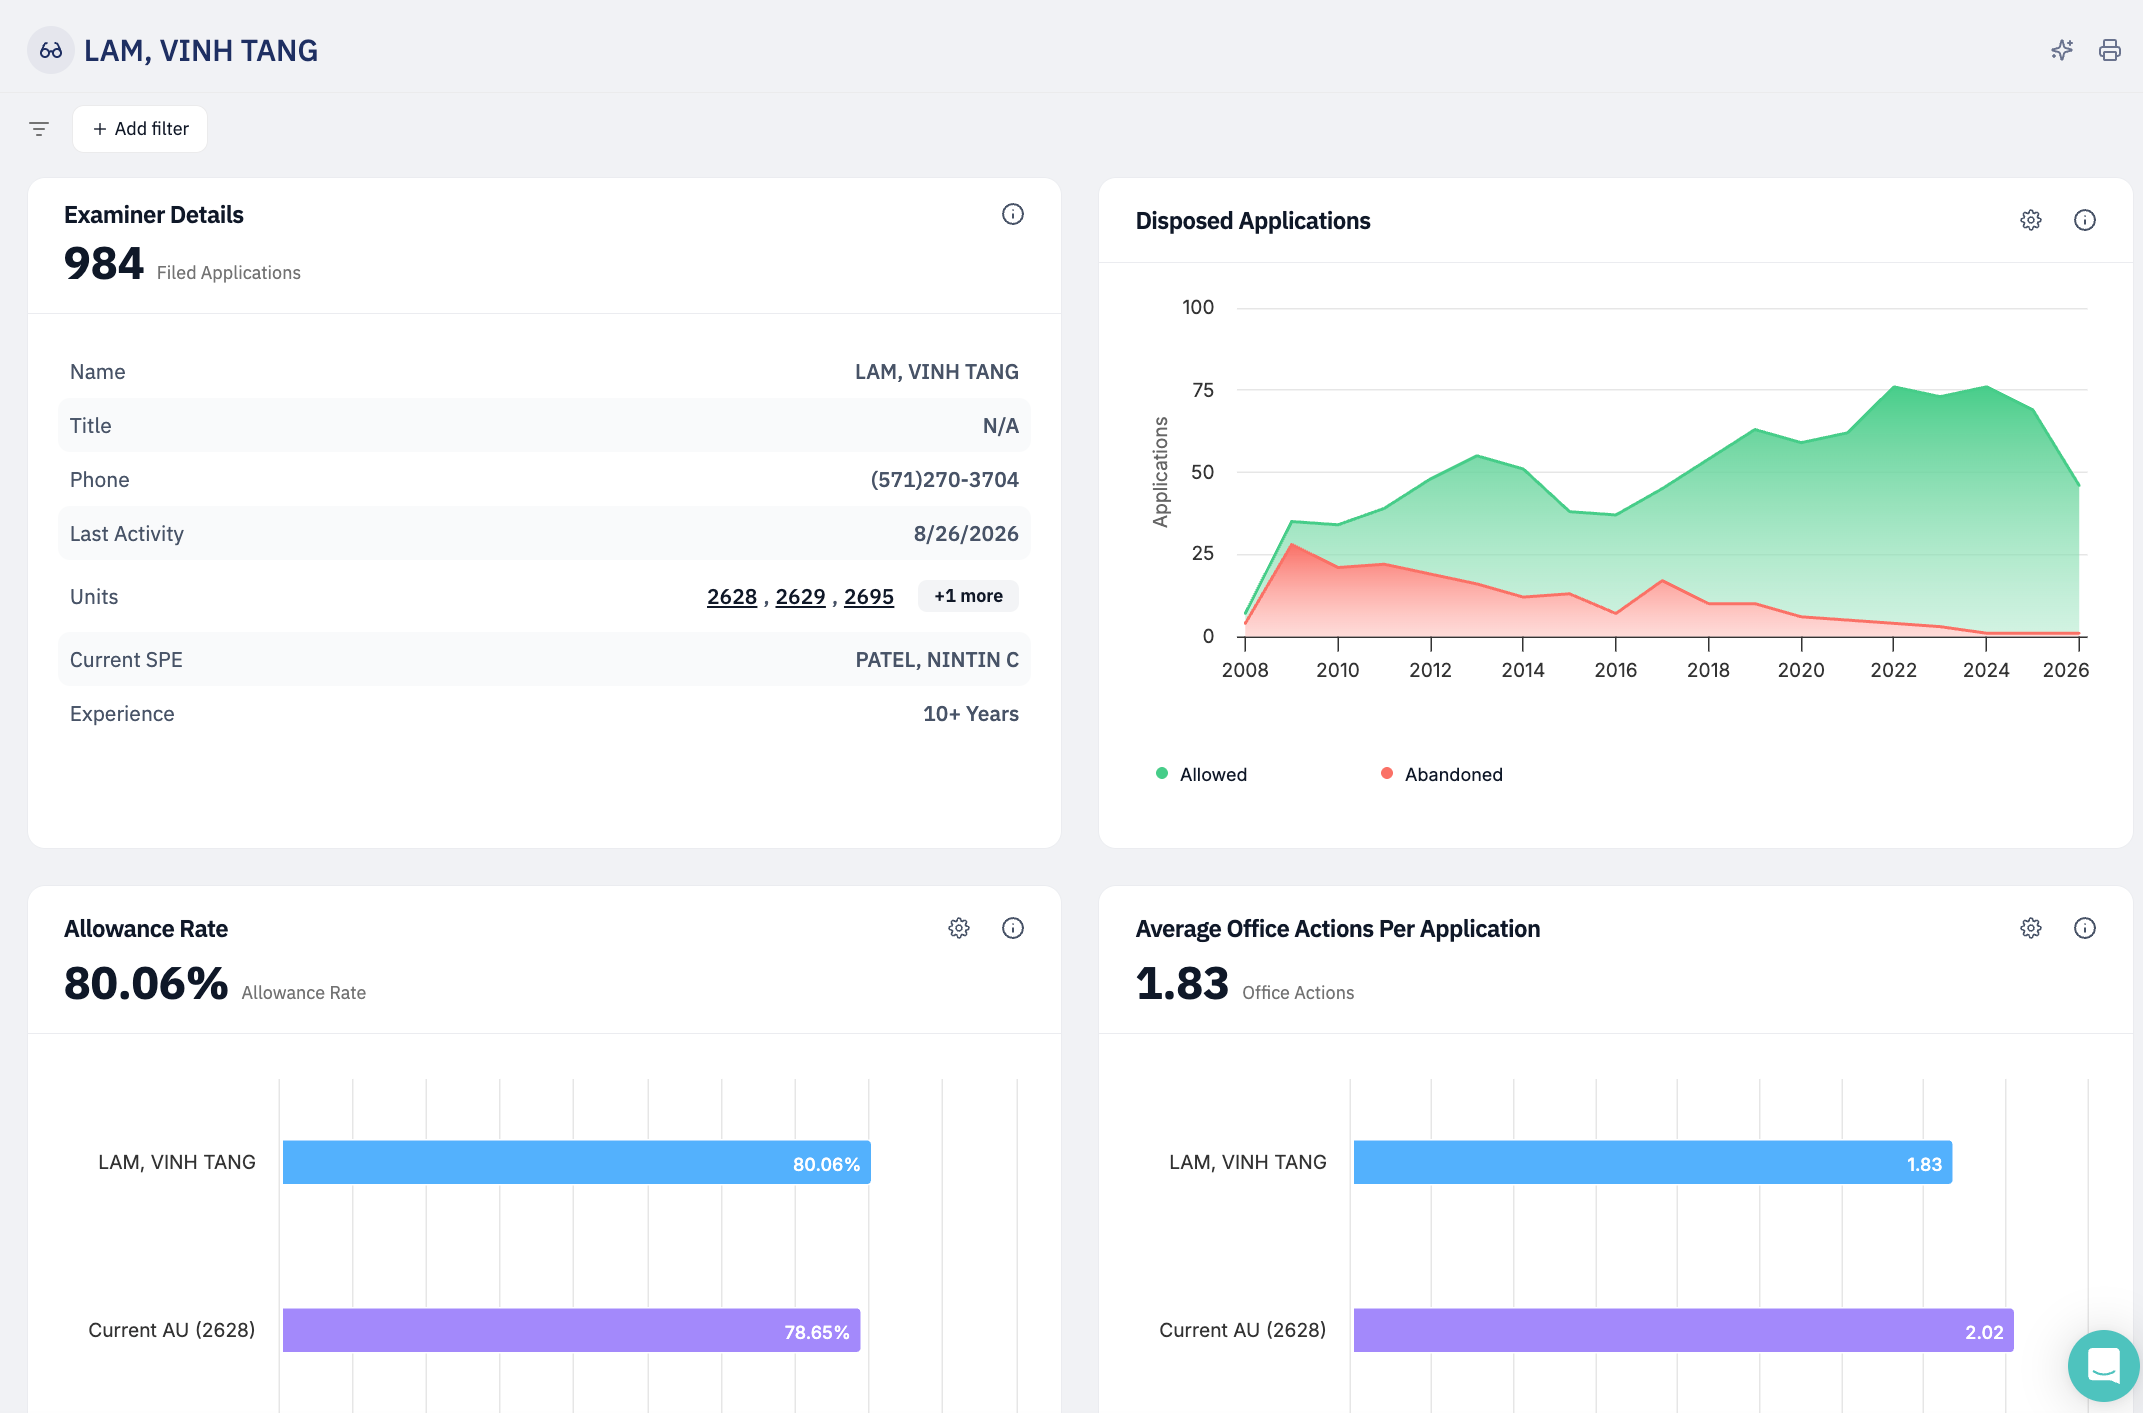Image resolution: width=2143 pixels, height=1413 pixels.
Task: Click the print icon in header
Action: click(x=2110, y=50)
